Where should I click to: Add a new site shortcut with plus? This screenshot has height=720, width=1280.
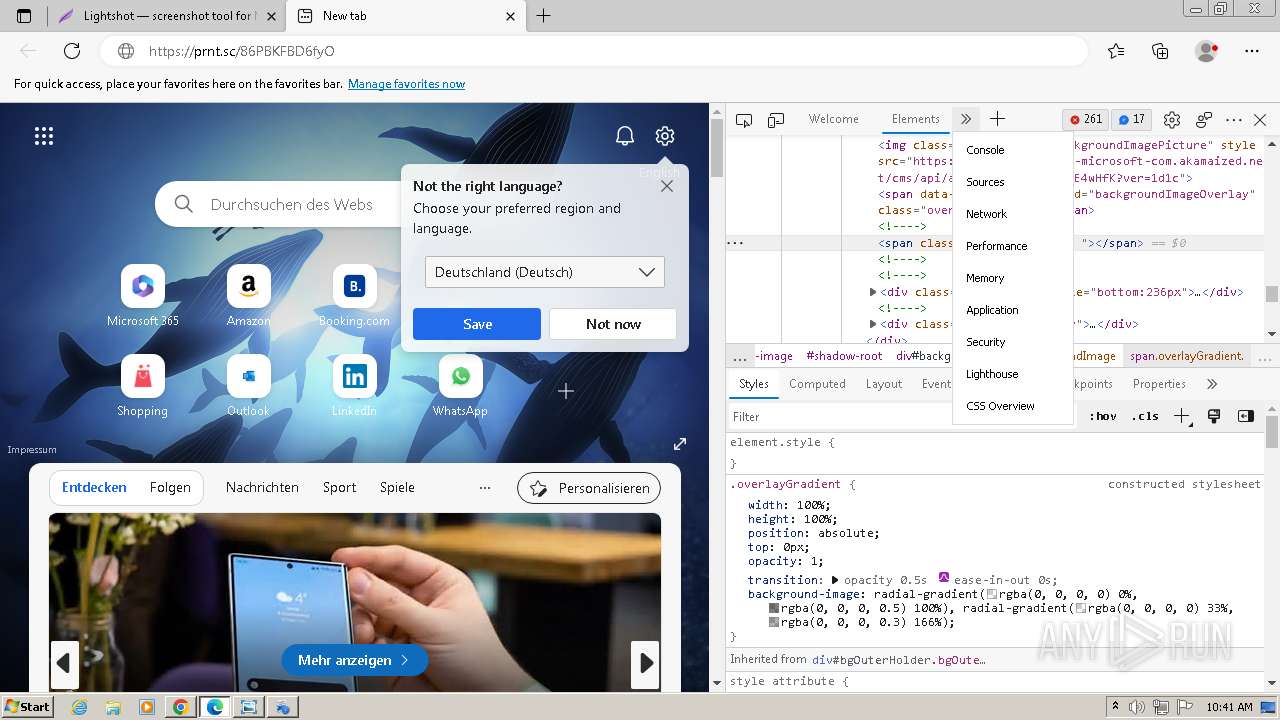566,391
